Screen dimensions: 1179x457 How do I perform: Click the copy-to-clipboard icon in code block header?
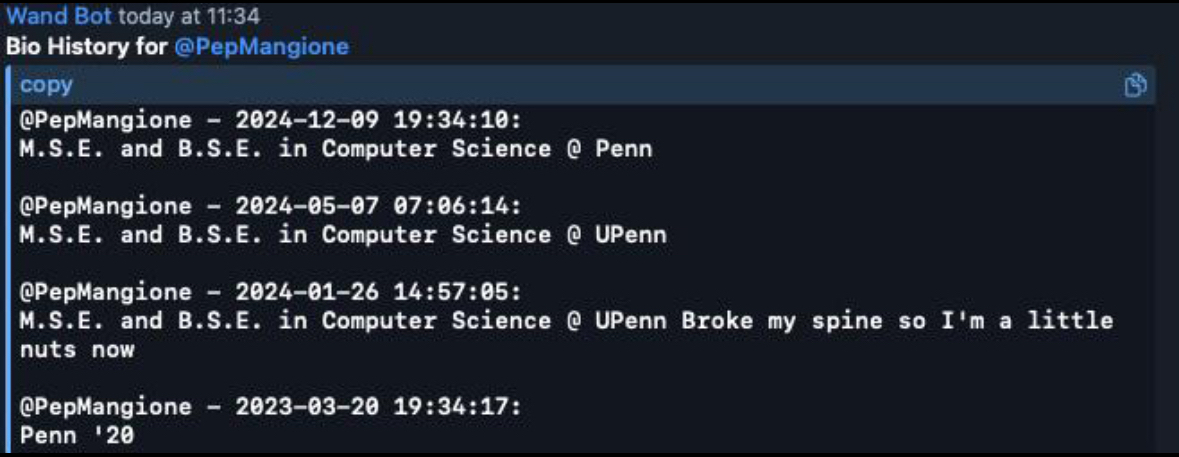[1135, 85]
